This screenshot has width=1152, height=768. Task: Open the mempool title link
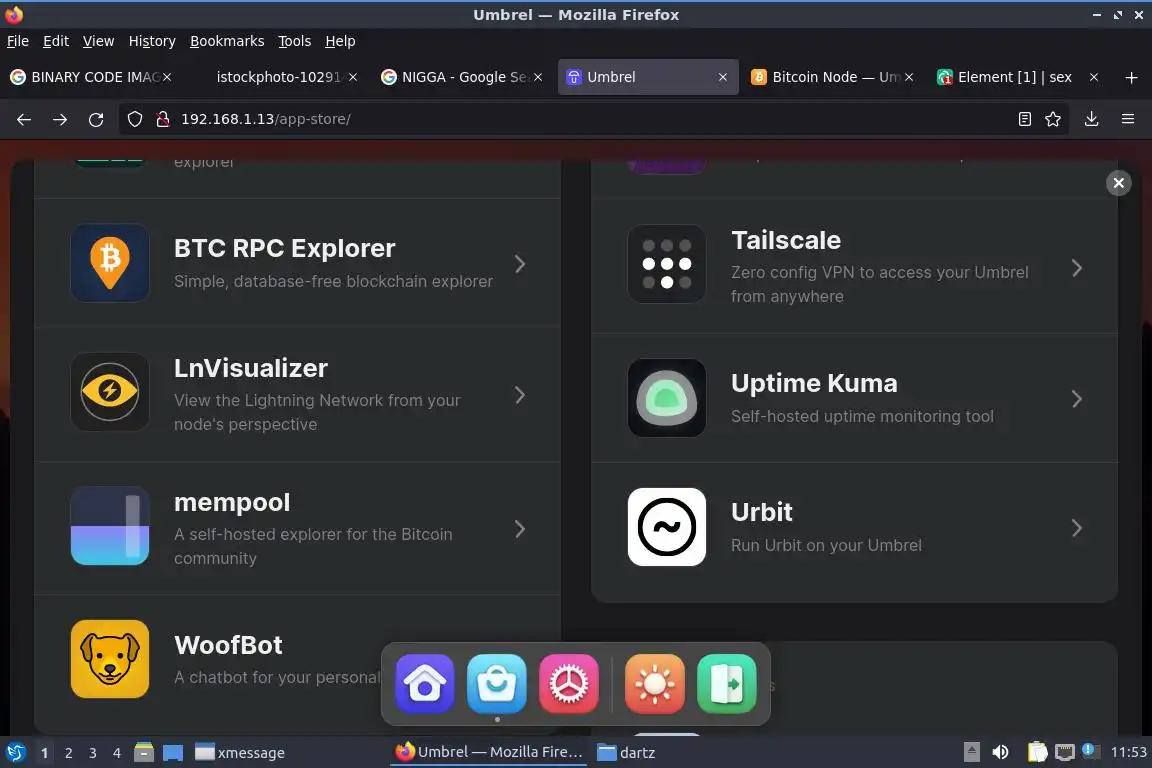(x=232, y=503)
